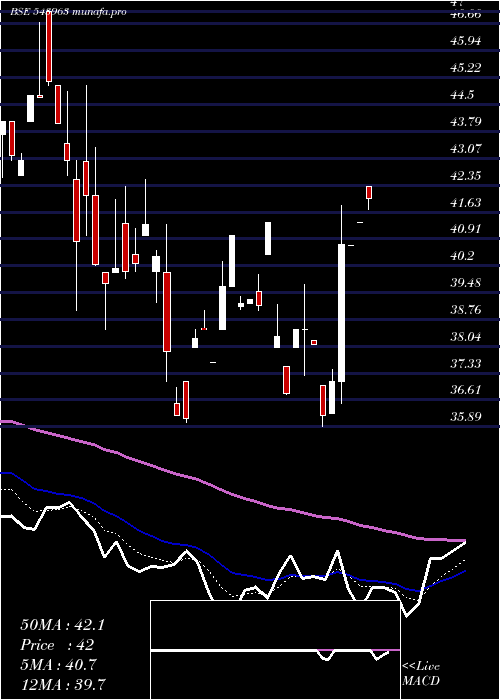Select the 36.61 price label
The width and height of the screenshot is (500, 700).
point(466,390)
